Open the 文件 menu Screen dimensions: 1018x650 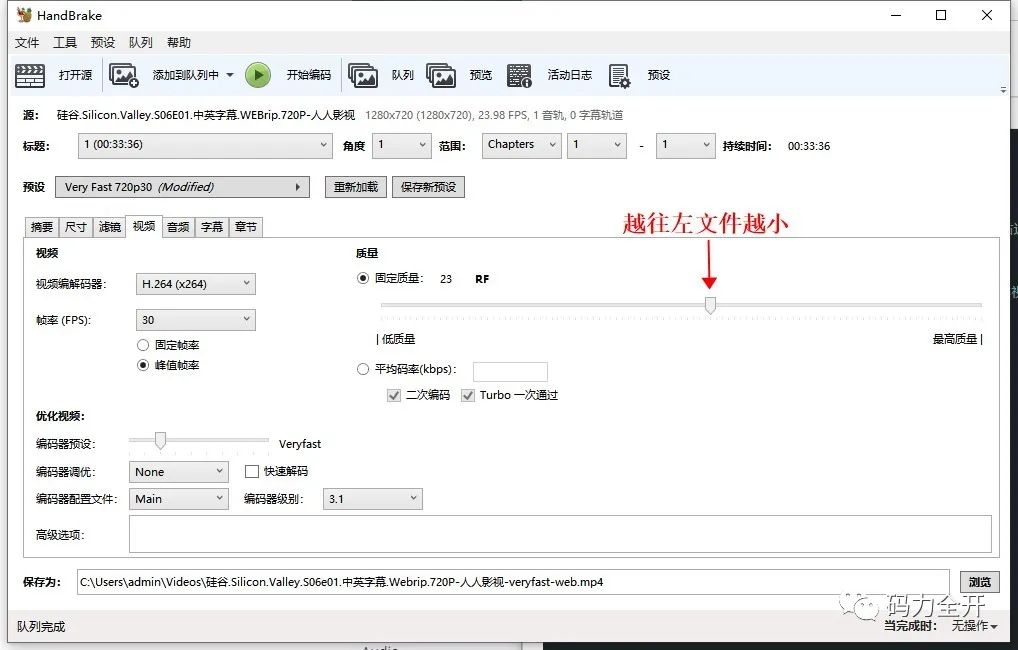tap(27, 43)
